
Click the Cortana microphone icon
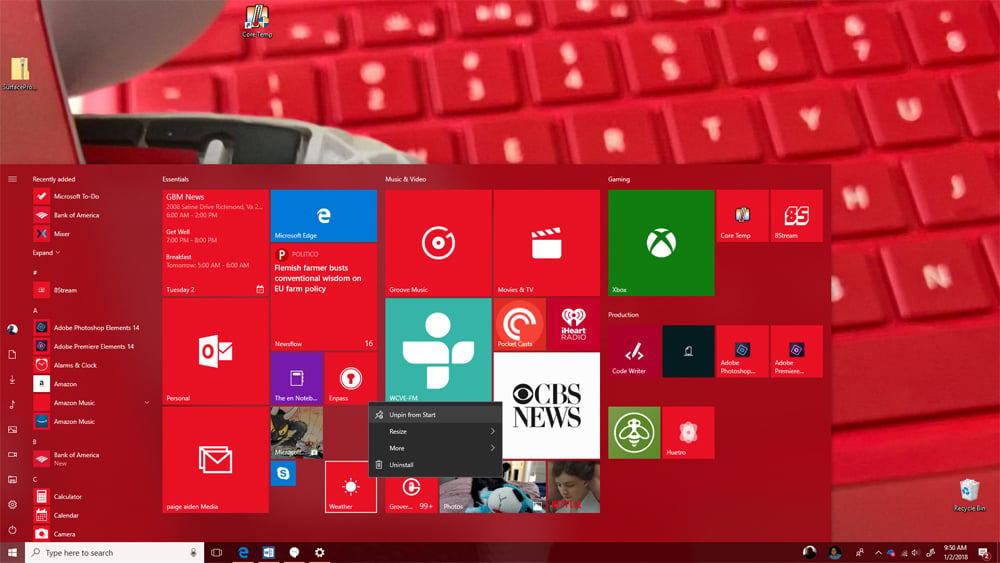[x=193, y=553]
